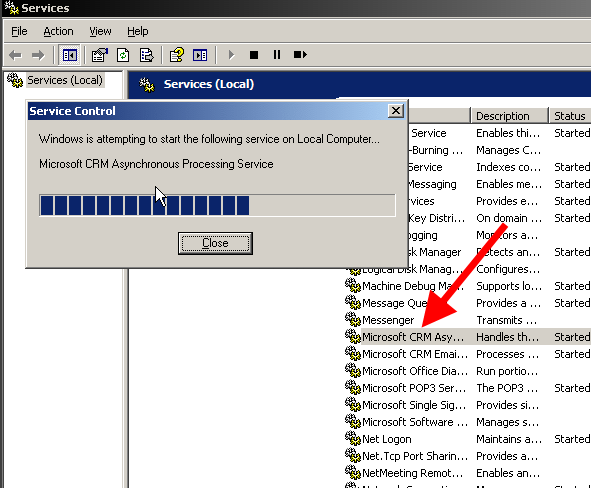Click 'Maintains a...' description cell
Image resolution: width=591 pixels, height=488 pixels.
509,439
